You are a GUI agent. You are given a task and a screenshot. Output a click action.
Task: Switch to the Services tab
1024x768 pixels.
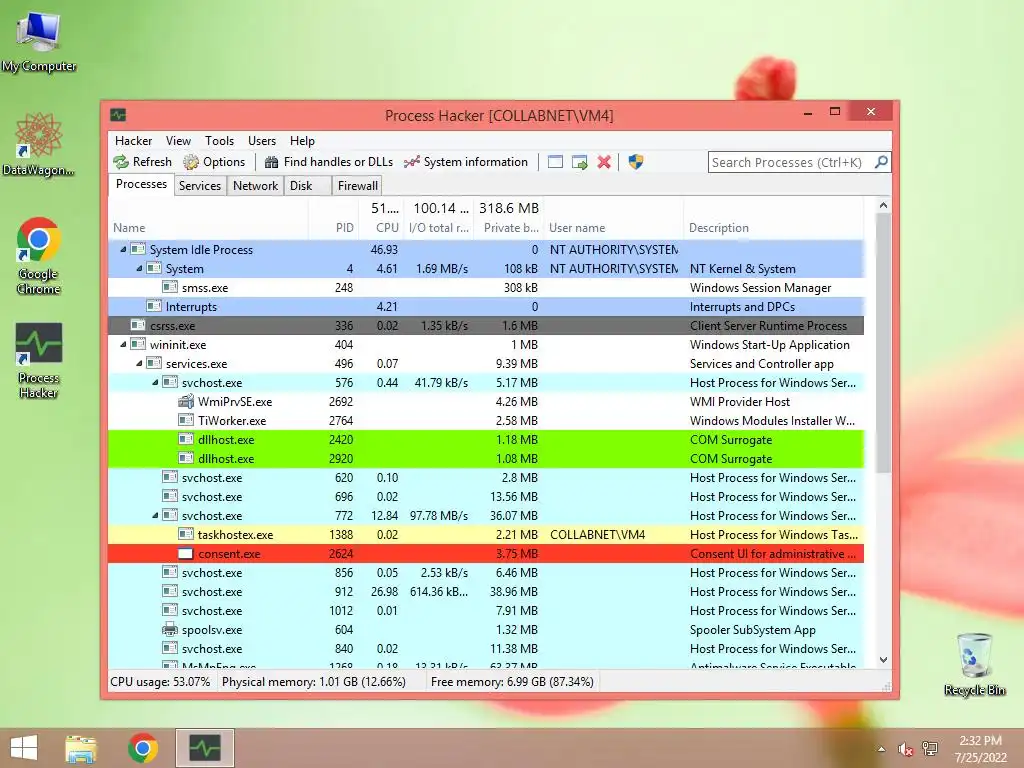point(200,186)
